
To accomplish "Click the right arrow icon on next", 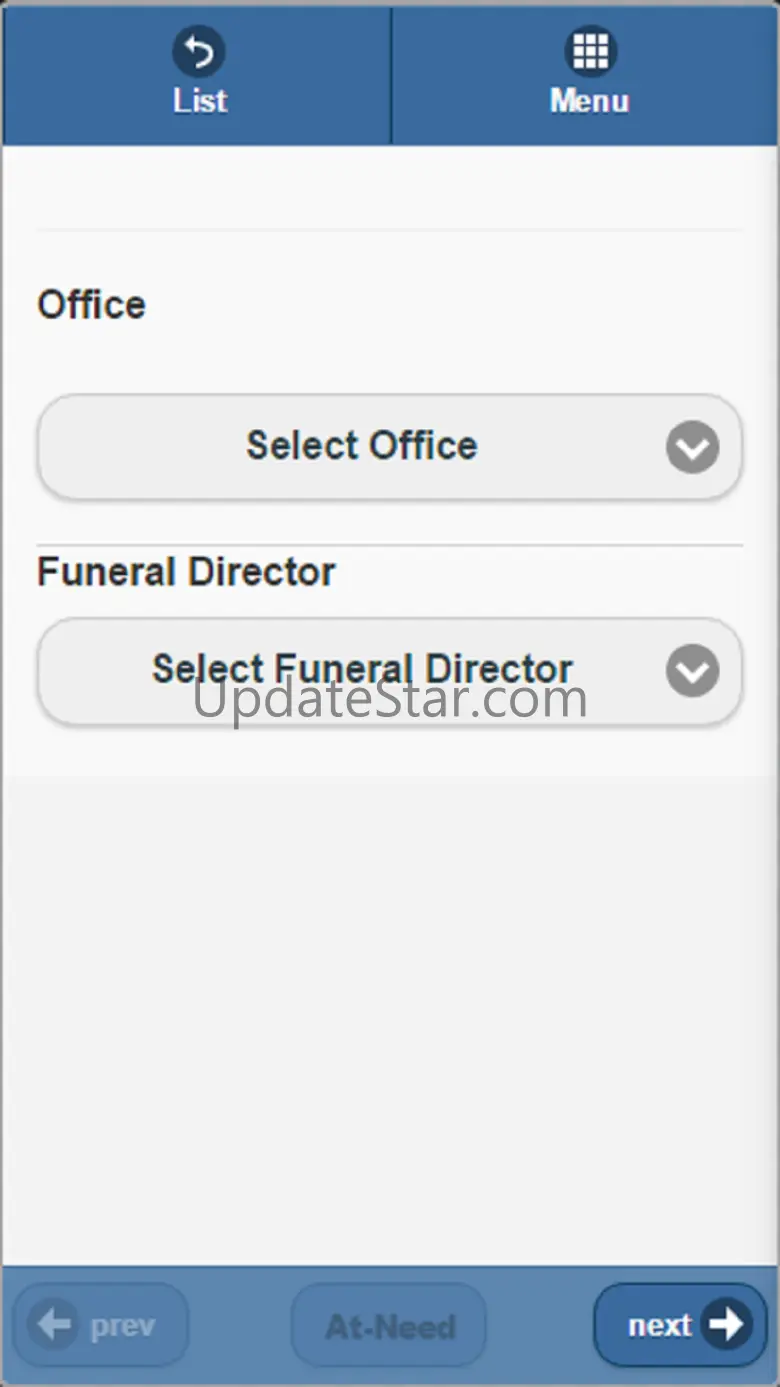I will 726,1324.
